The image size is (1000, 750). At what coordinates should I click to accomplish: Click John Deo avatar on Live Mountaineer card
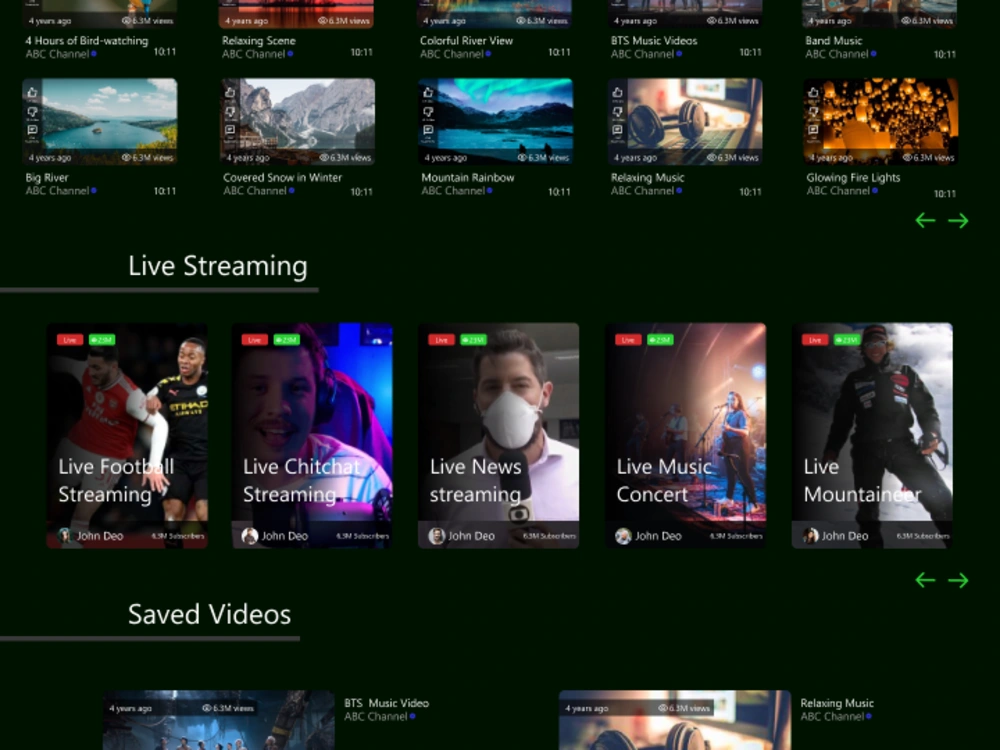coord(810,536)
